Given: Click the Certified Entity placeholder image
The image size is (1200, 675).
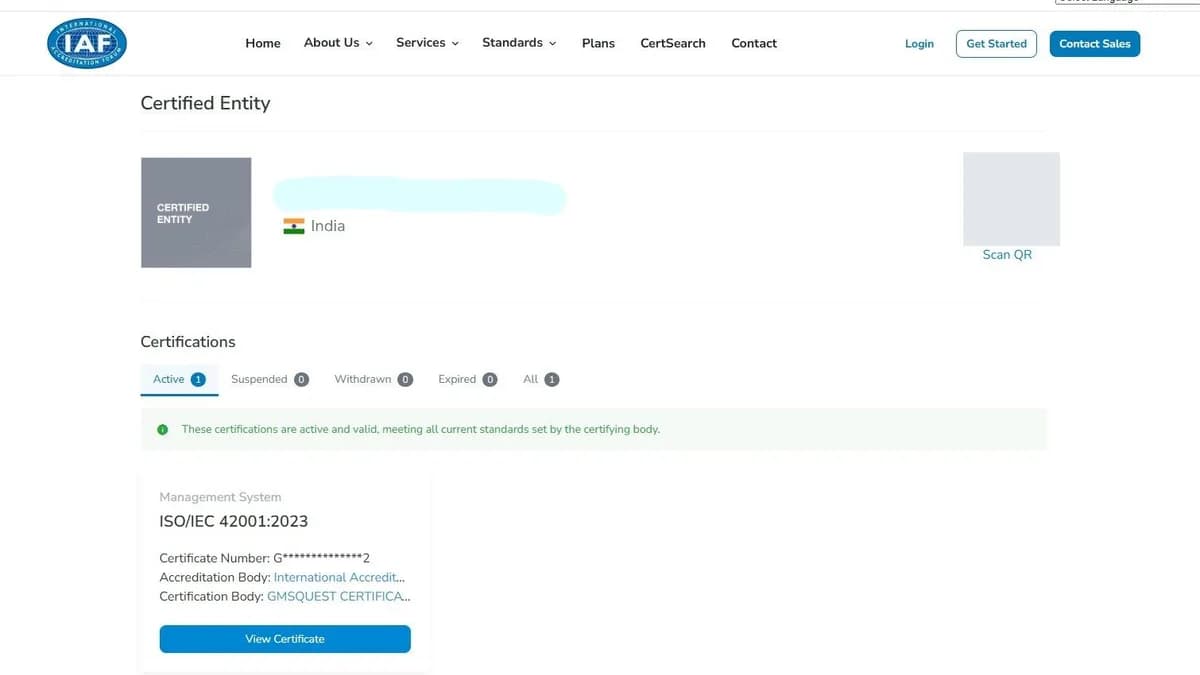Looking at the screenshot, I should coord(196,213).
